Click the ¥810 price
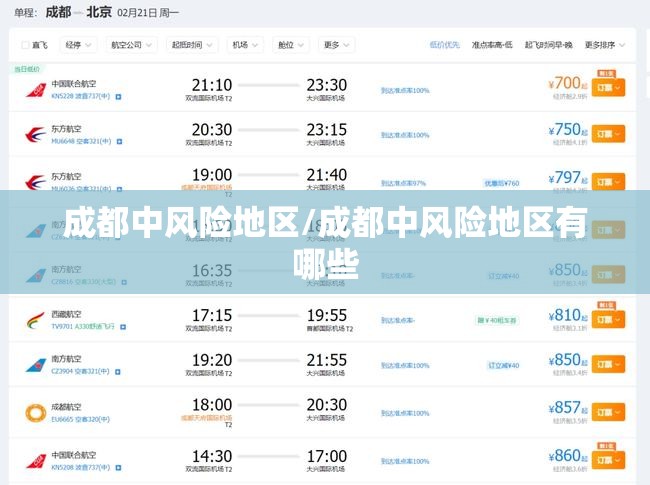650x485 pixels. pos(568,315)
